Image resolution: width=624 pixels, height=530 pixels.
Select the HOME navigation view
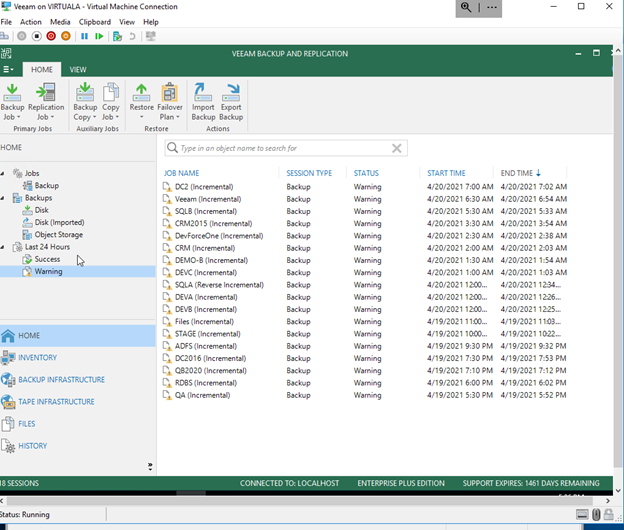[78, 335]
